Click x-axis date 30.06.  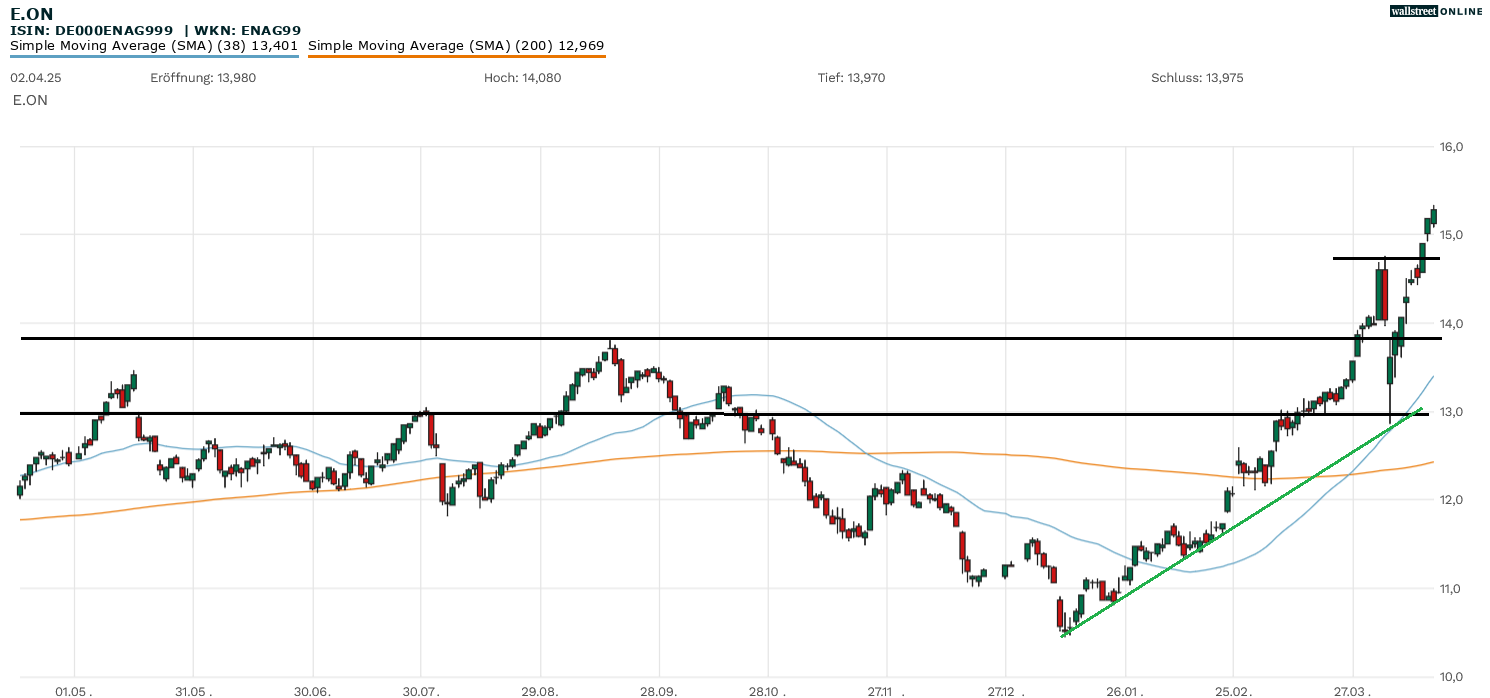pos(313,690)
